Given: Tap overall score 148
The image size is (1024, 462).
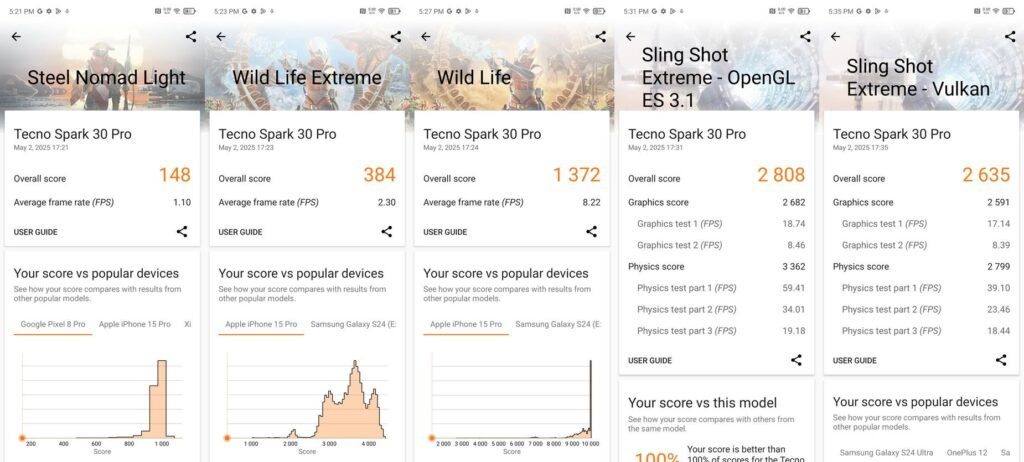Looking at the screenshot, I should [x=175, y=175].
